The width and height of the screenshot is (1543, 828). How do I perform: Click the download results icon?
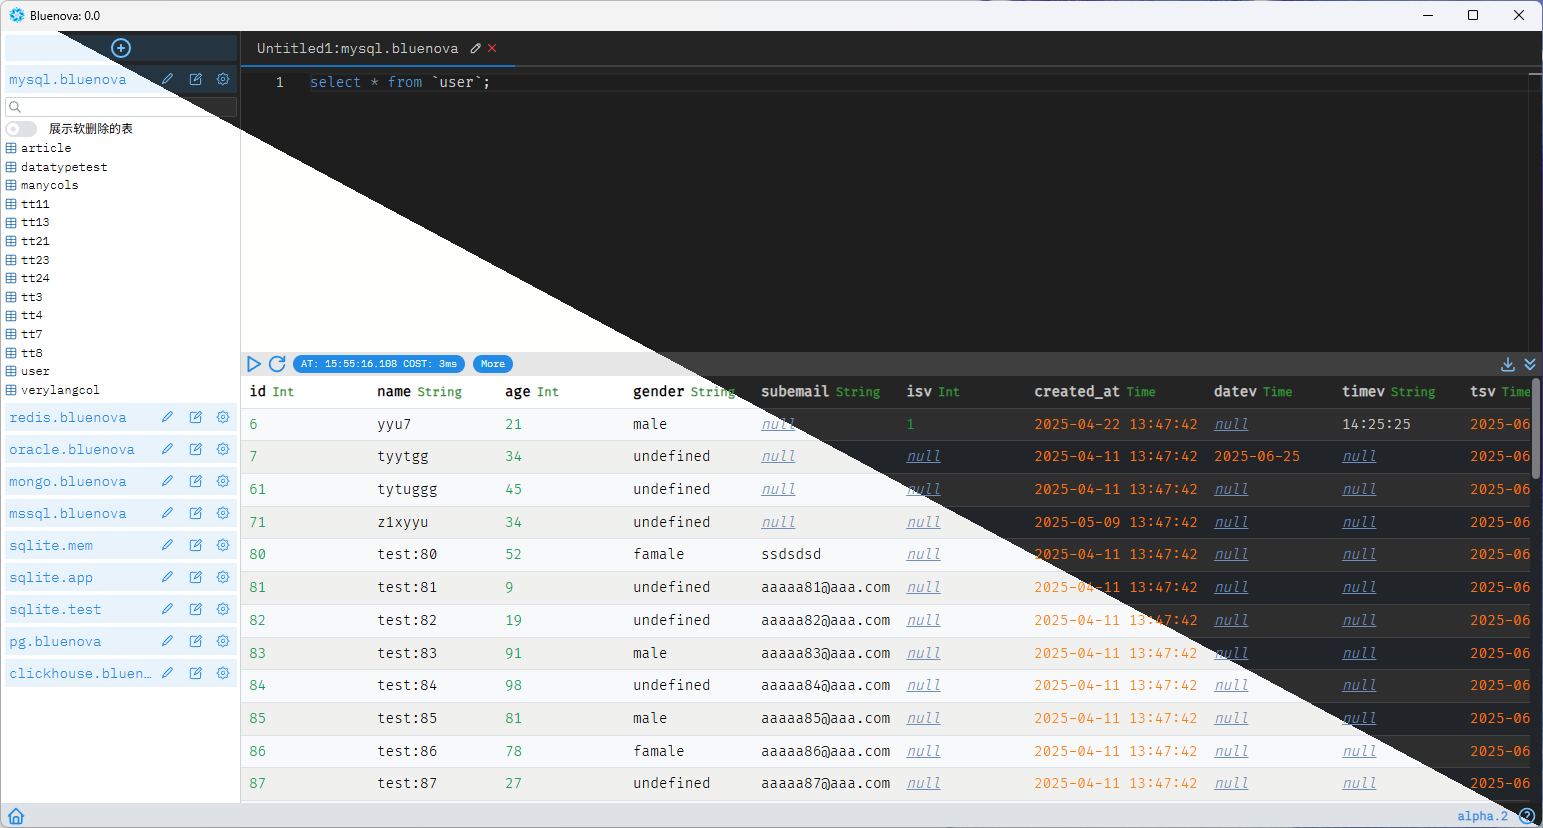[1508, 364]
